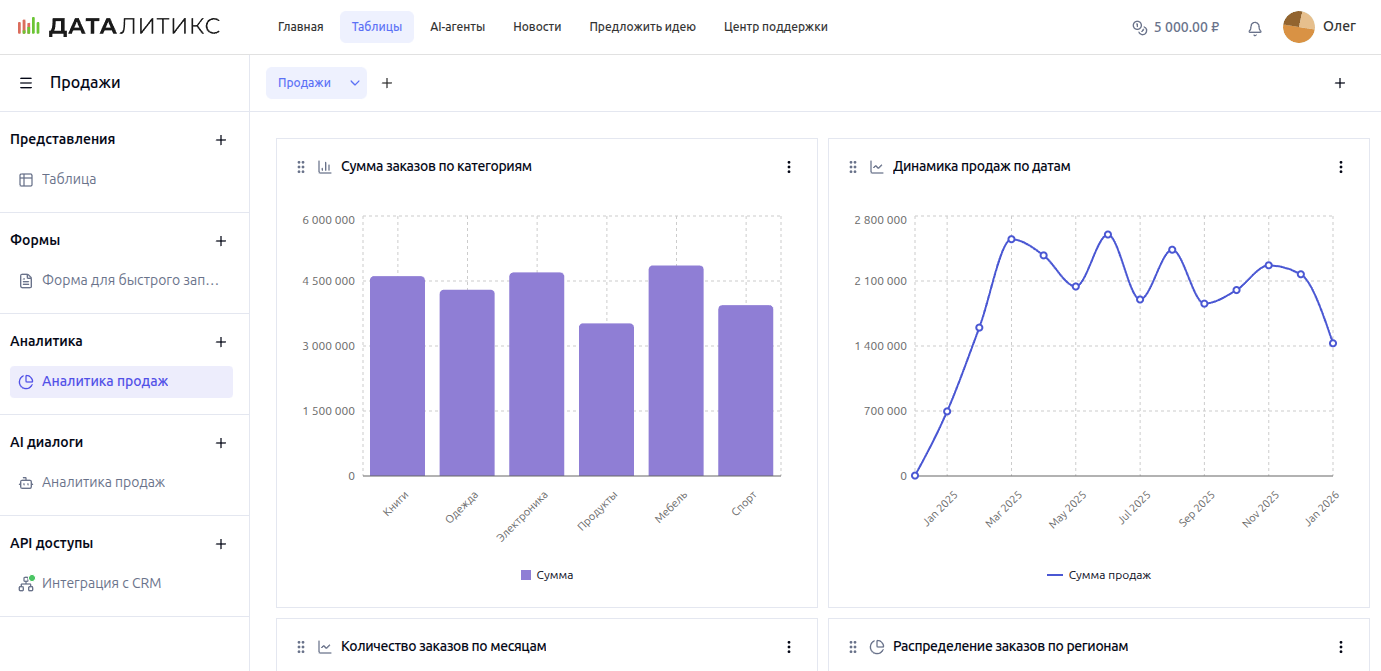Add API access with plus icon
The height and width of the screenshot is (671, 1381).
[221, 544]
